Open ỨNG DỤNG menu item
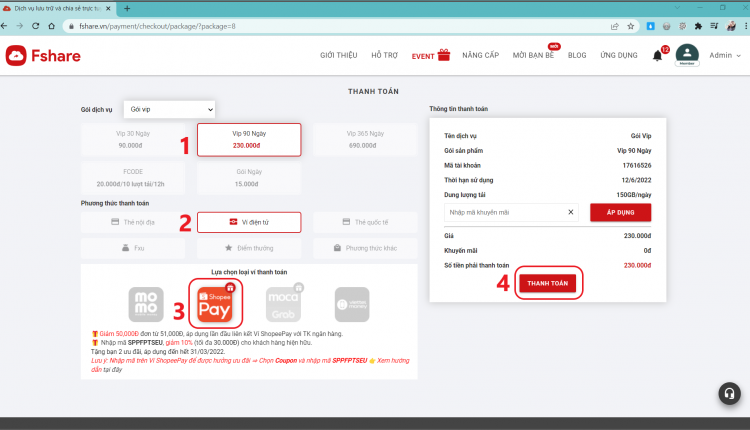The width and height of the screenshot is (750, 430). (x=619, y=55)
